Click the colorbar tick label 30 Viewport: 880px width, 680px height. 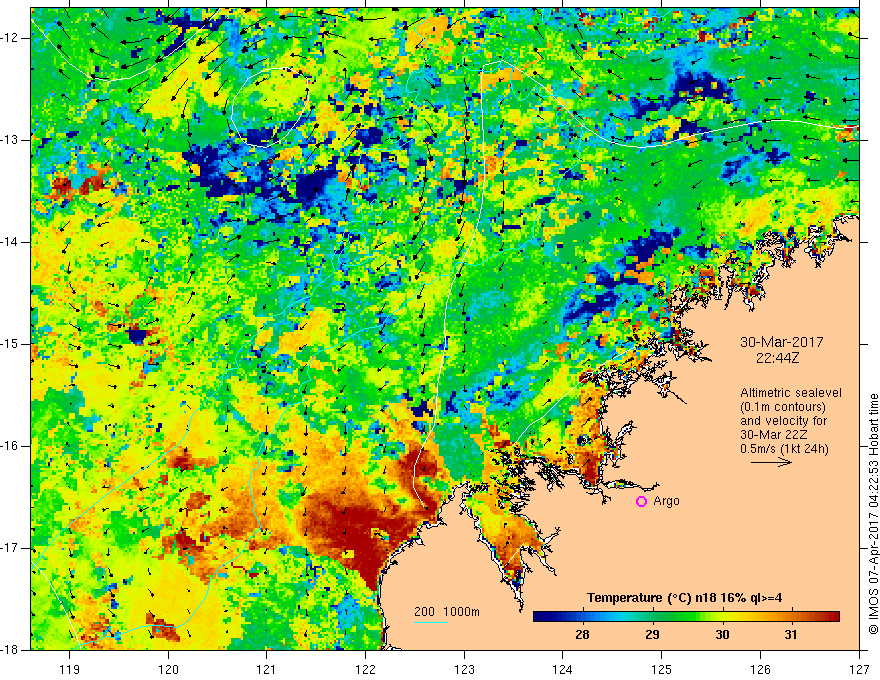722,635
